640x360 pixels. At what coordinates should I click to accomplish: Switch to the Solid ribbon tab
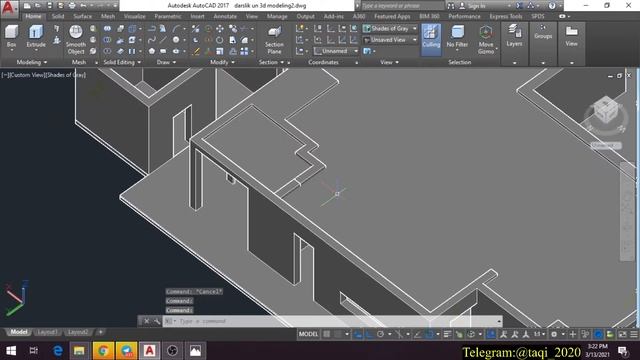click(58, 16)
